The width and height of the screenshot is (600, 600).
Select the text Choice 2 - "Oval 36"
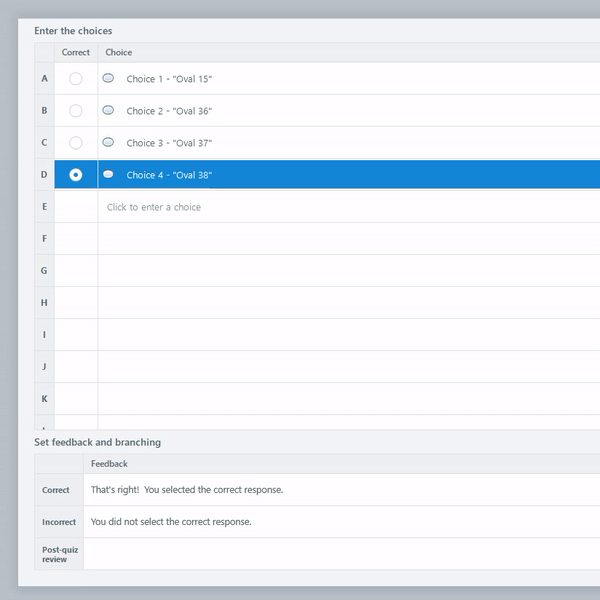tap(169, 111)
